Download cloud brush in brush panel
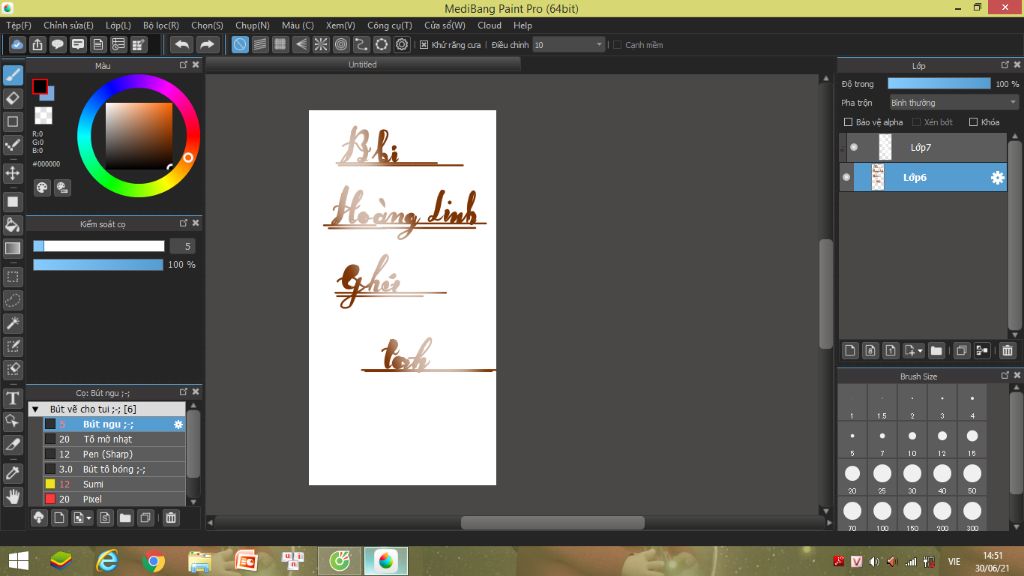1024x576 pixels. [x=39, y=518]
